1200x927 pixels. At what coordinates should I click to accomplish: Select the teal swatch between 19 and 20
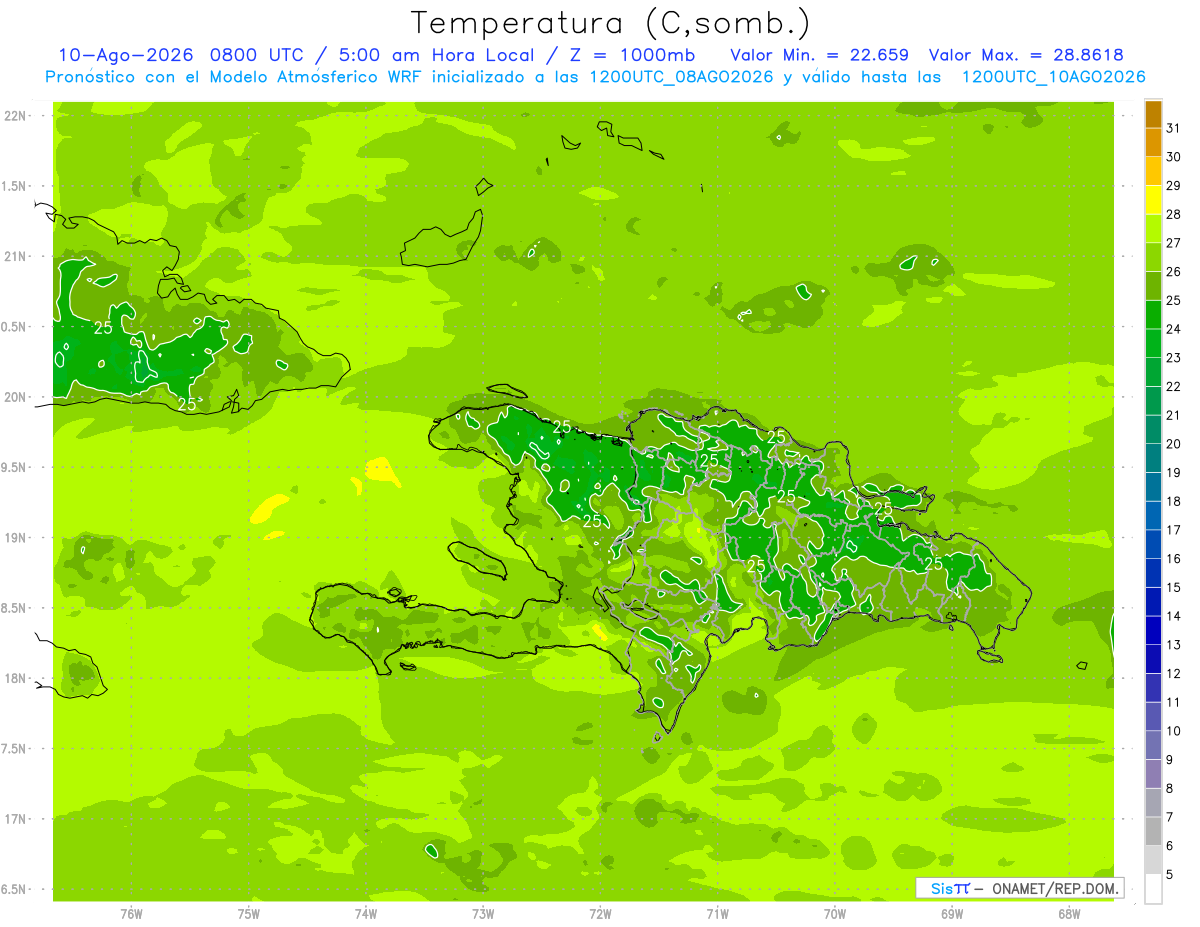point(1153,459)
